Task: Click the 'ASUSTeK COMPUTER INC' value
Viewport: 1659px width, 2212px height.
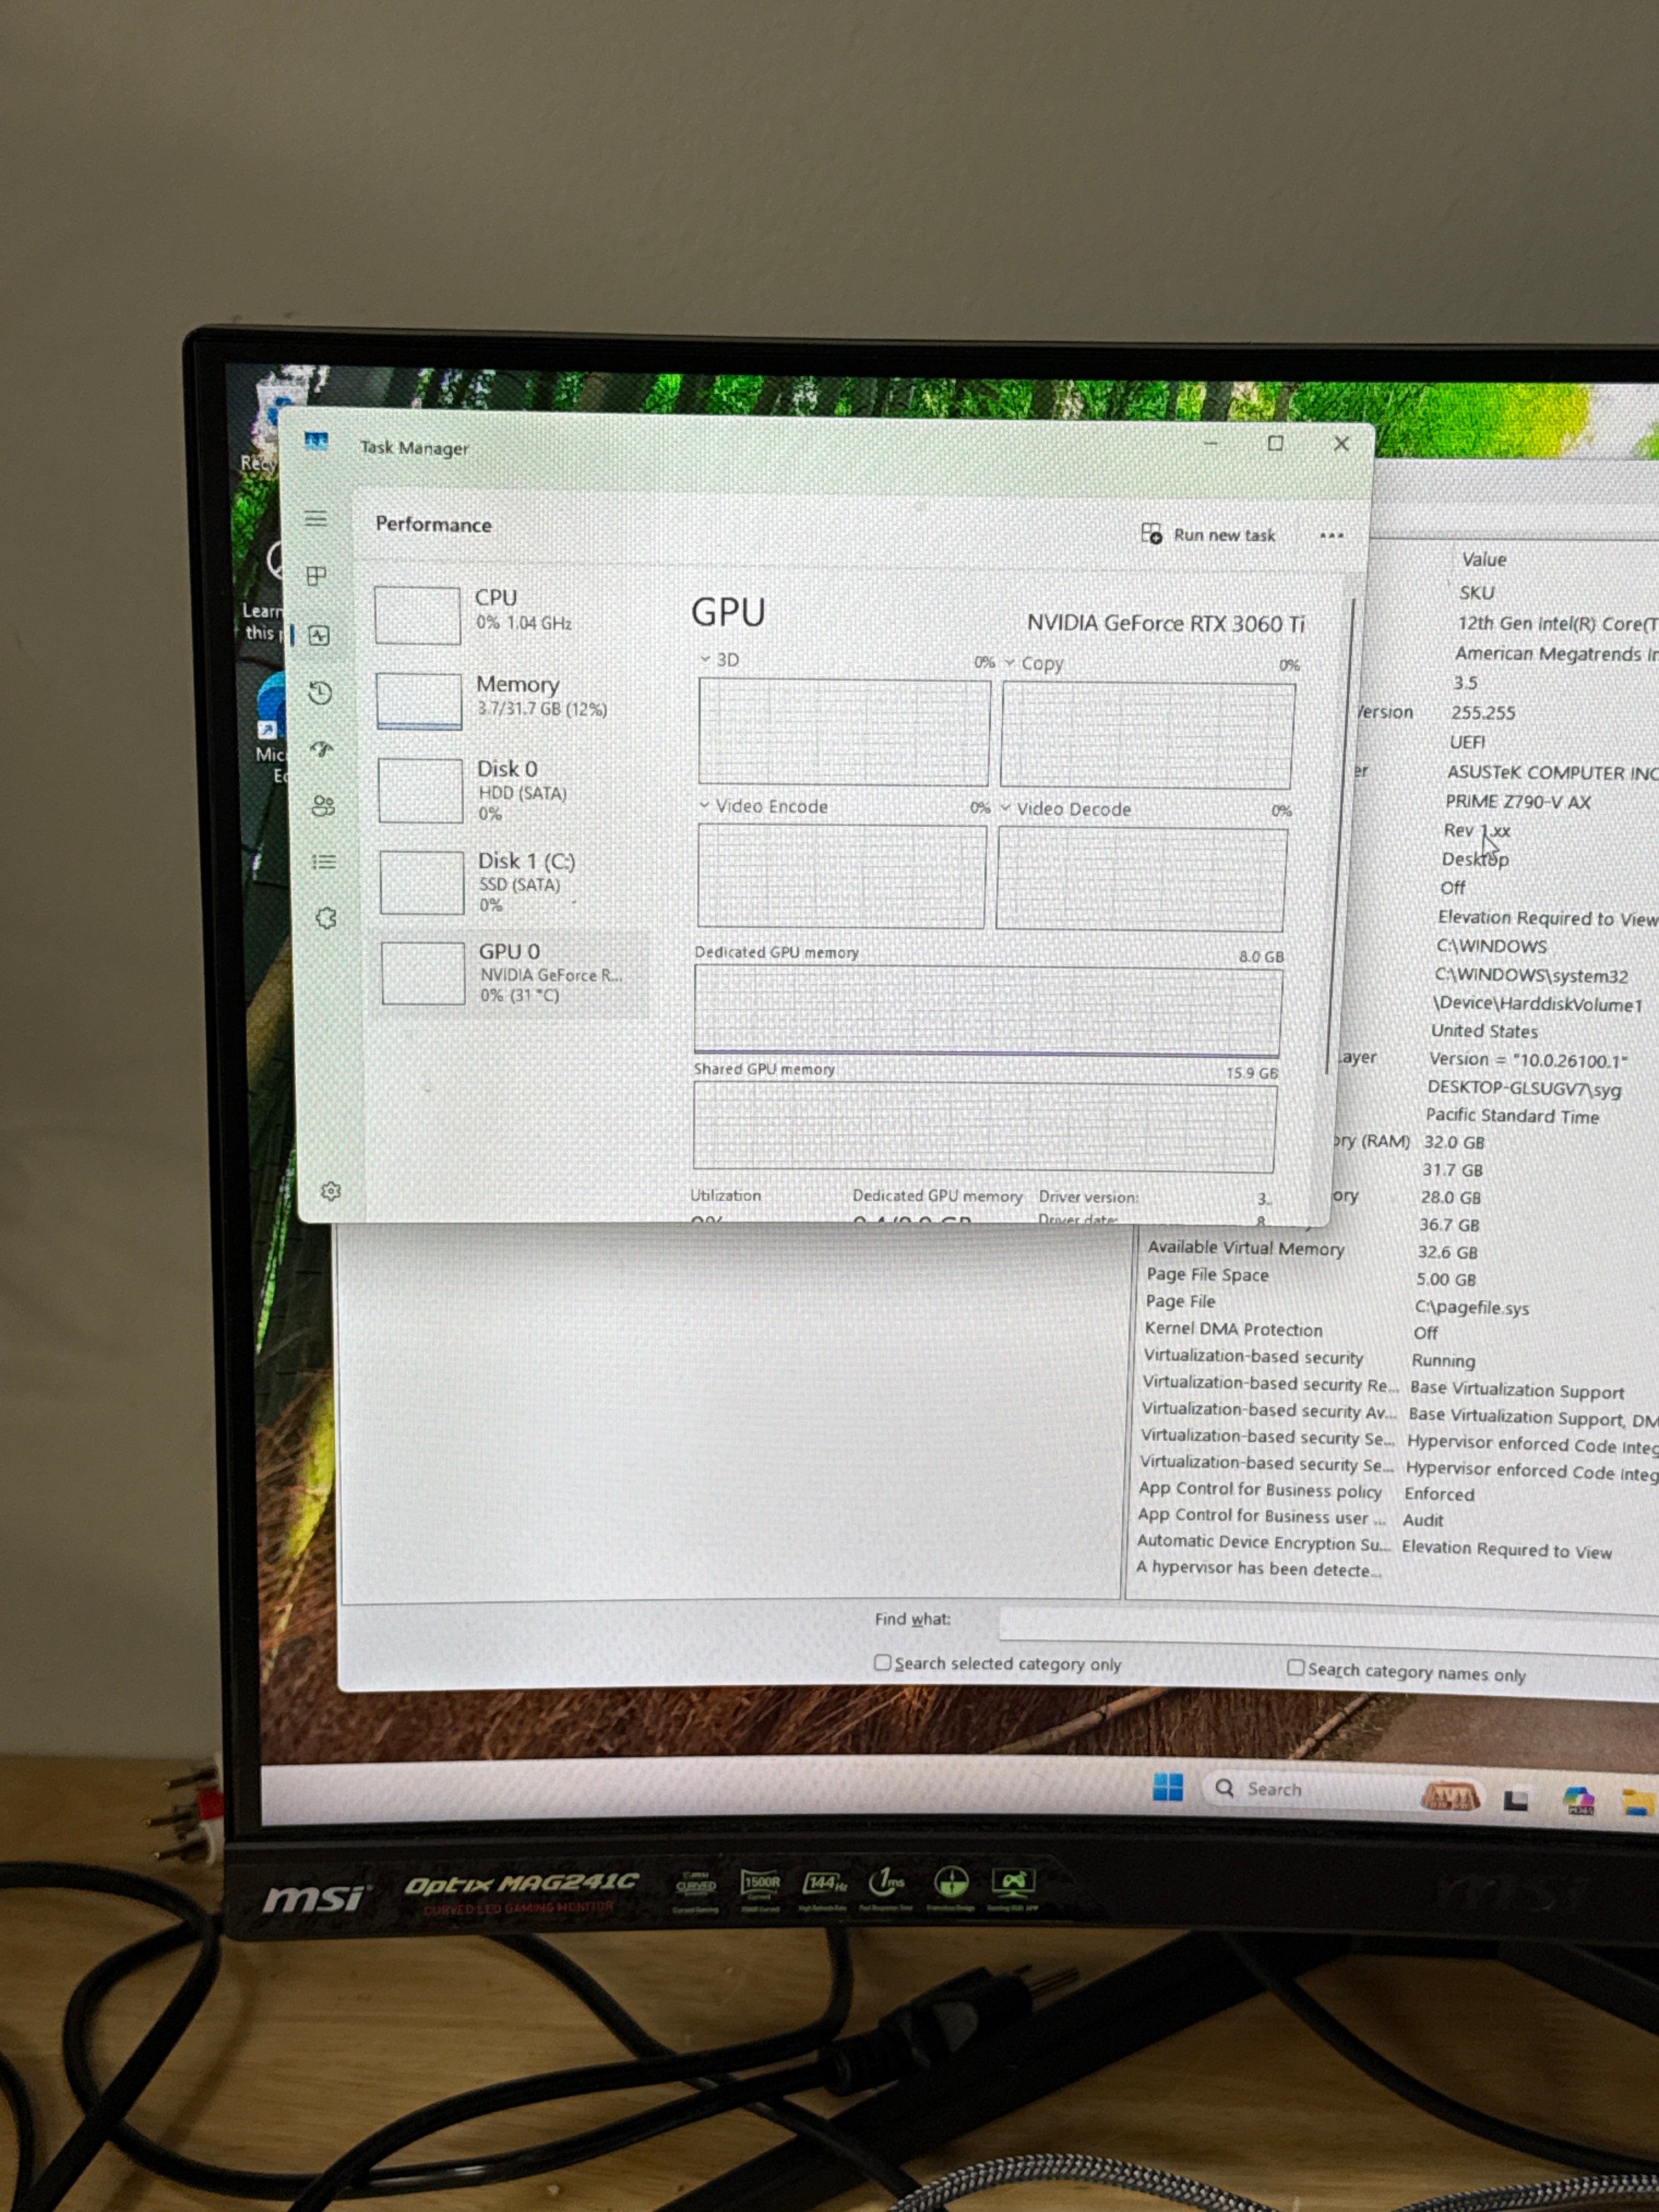Action: coord(1552,772)
